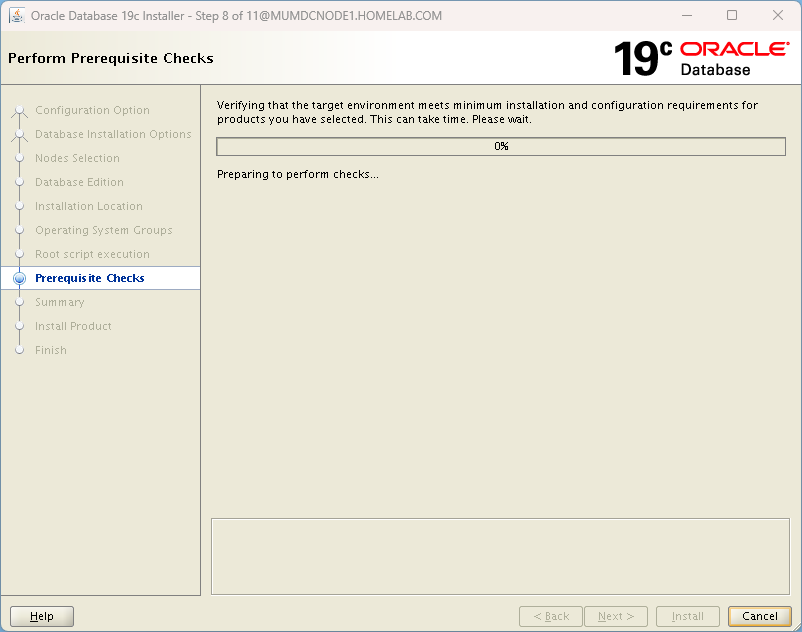
Task: Open Help for prerequisite checks
Action: [x=41, y=616]
